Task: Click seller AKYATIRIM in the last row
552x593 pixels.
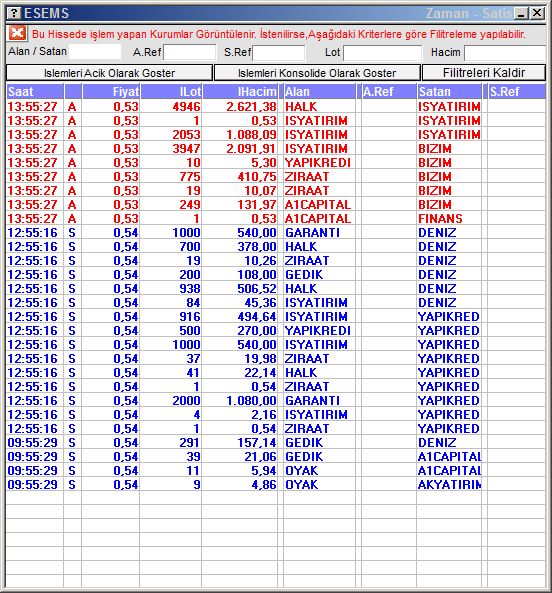Action: pyautogui.click(x=450, y=484)
